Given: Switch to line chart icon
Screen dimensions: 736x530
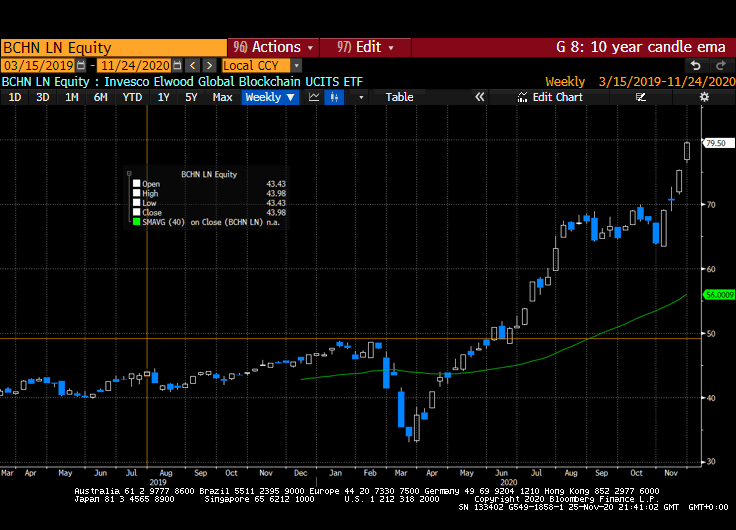Looking at the screenshot, I should pyautogui.click(x=314, y=97).
